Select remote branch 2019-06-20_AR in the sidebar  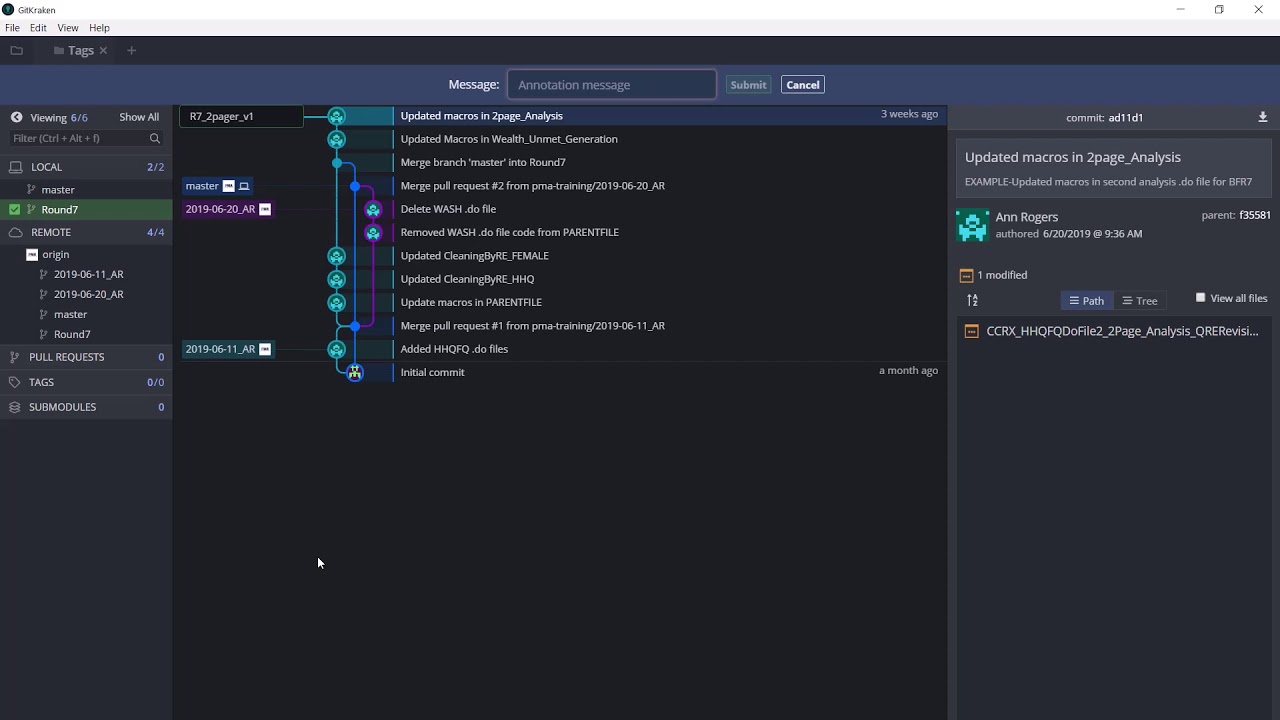click(x=89, y=294)
